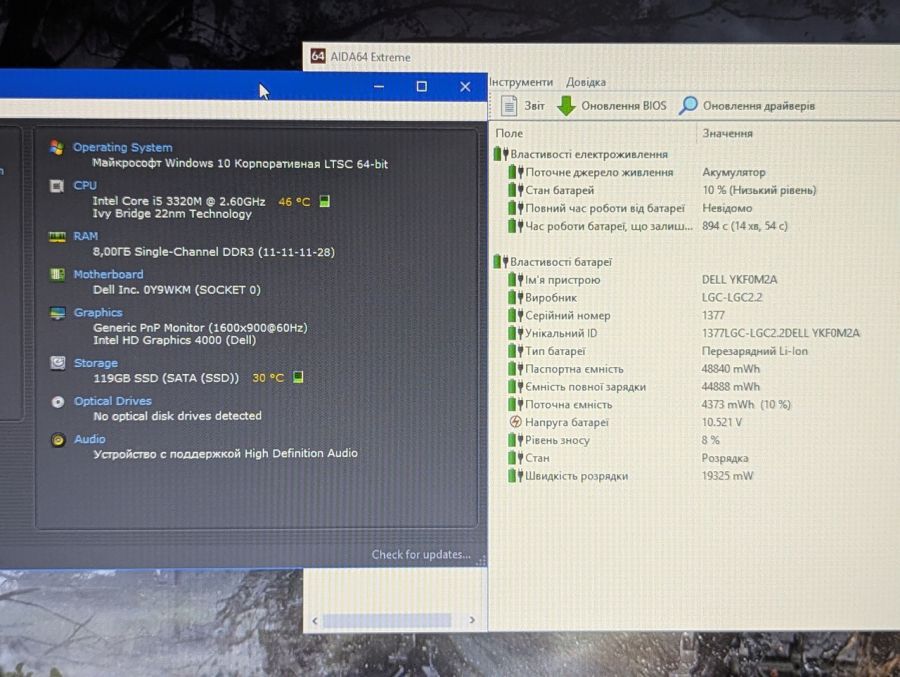Maximize the Speccy window

point(421,87)
